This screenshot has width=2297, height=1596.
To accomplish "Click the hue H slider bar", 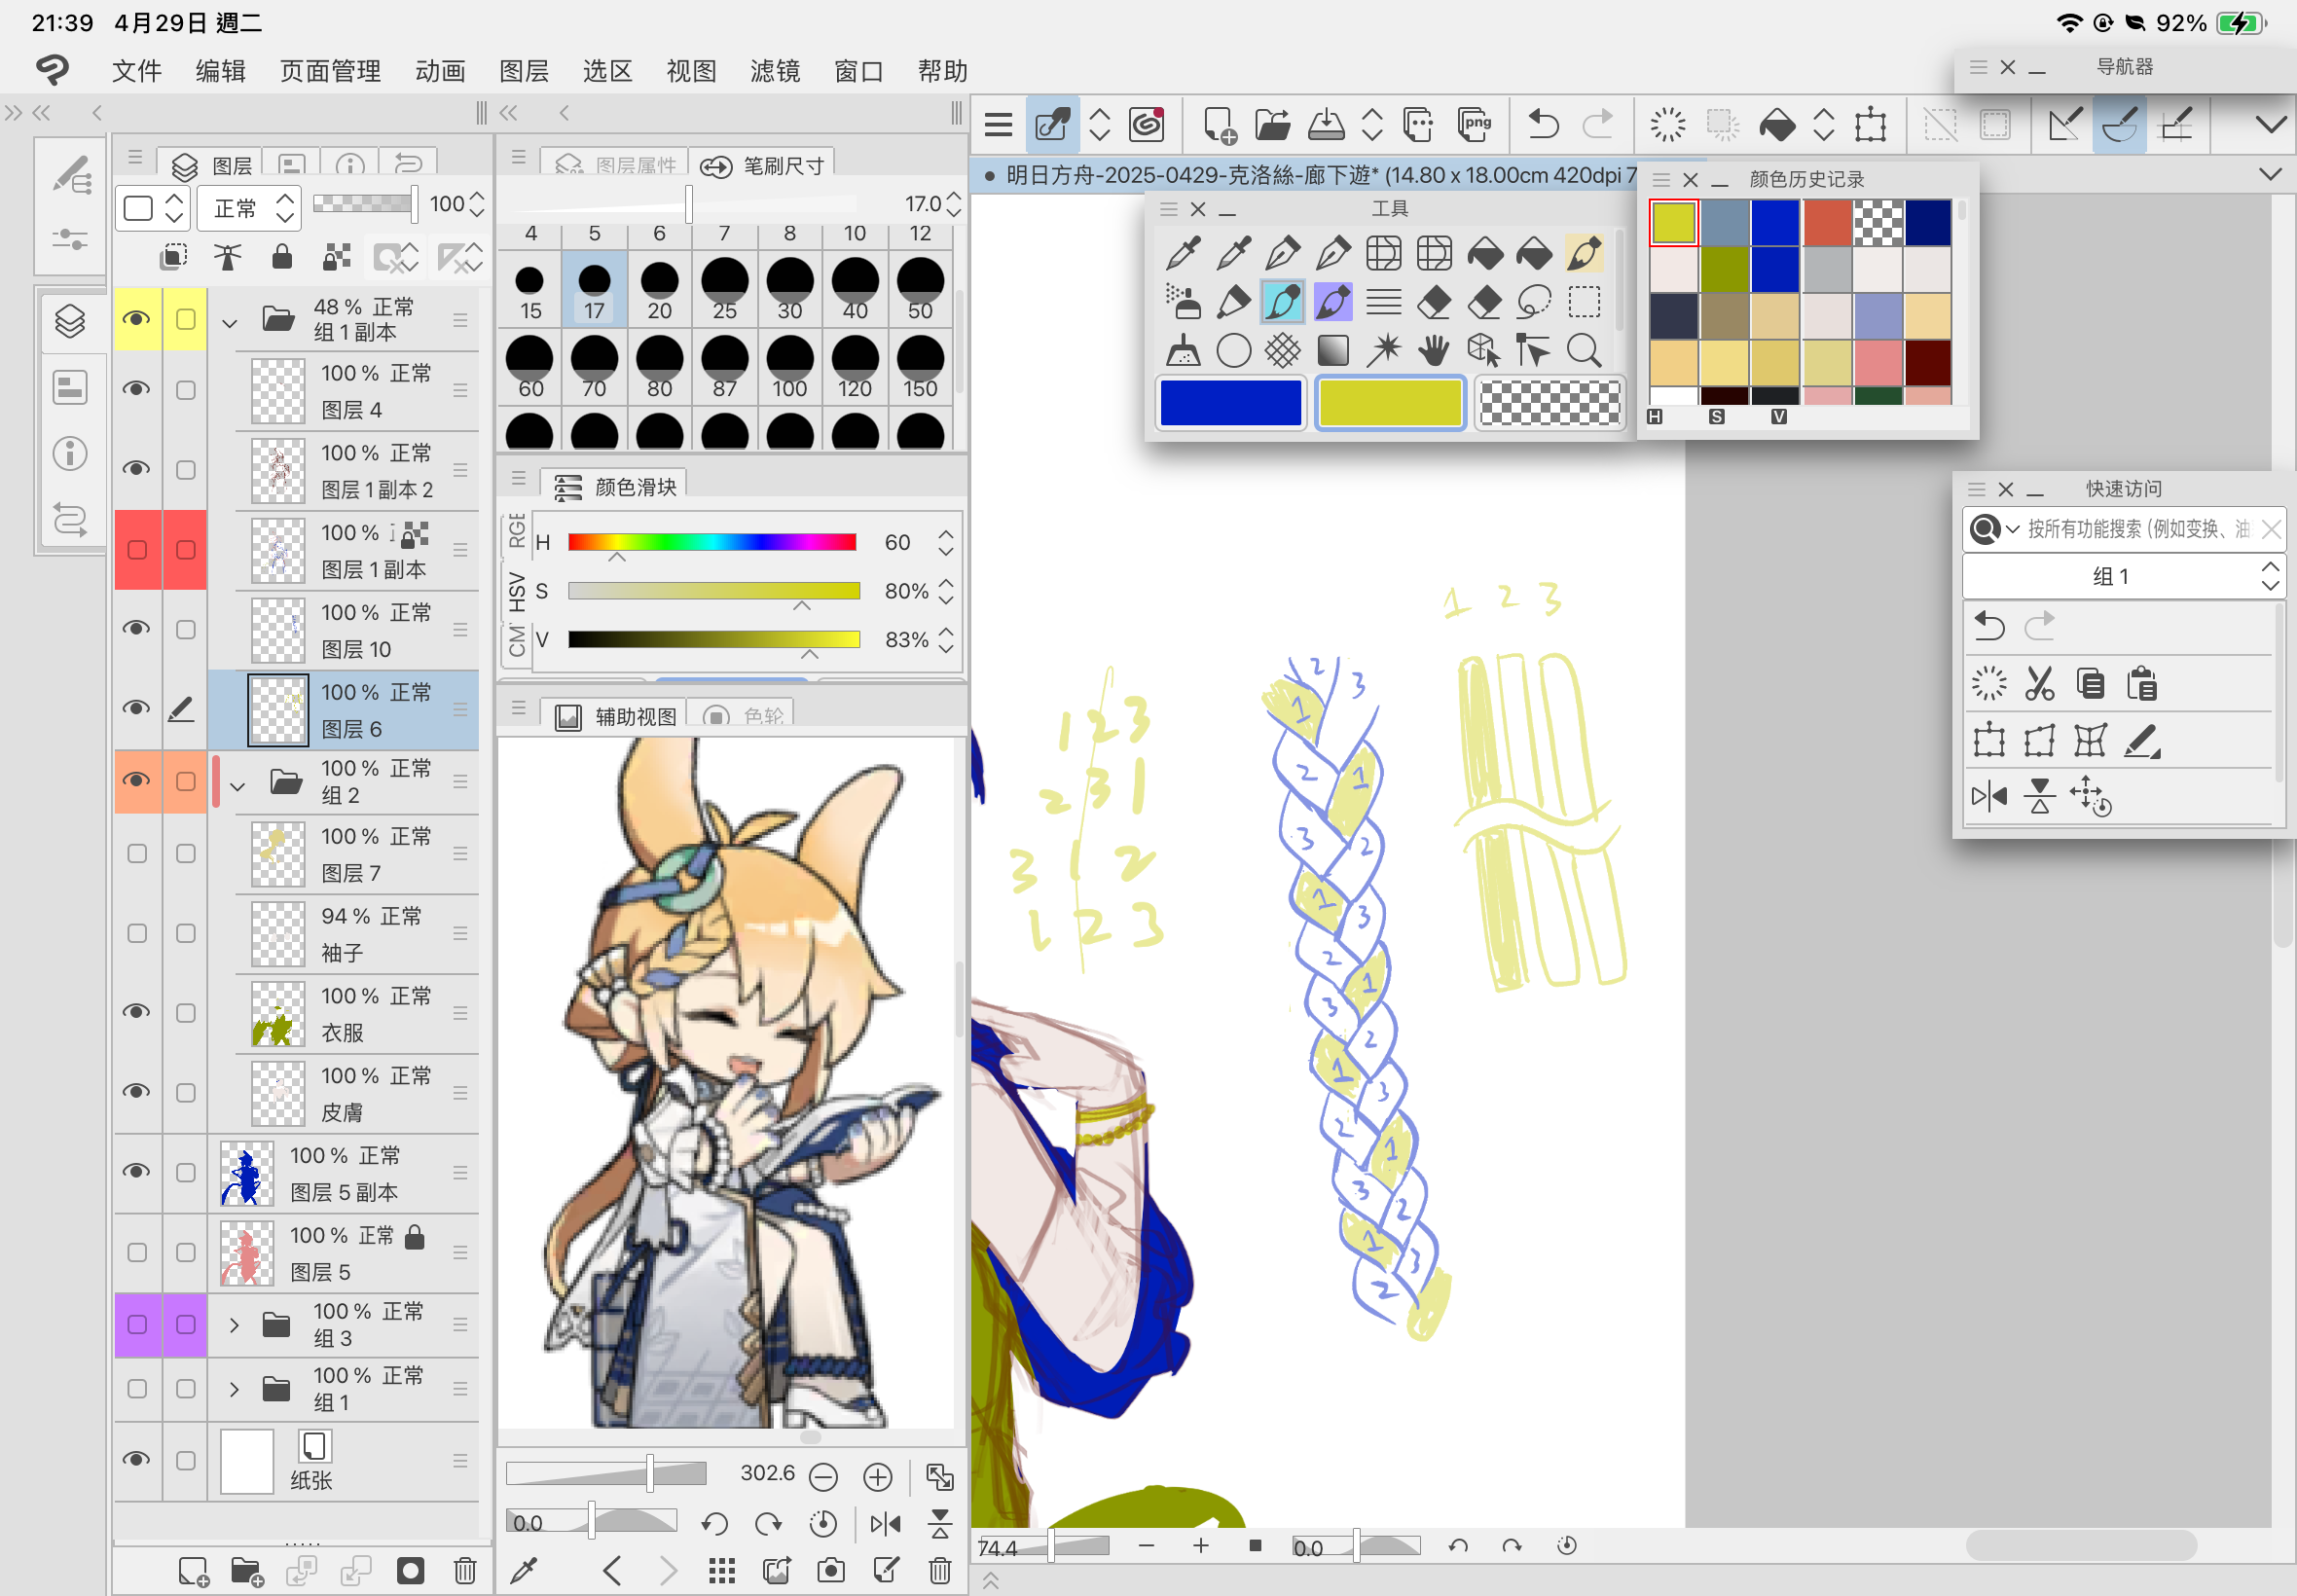I will coord(711,541).
